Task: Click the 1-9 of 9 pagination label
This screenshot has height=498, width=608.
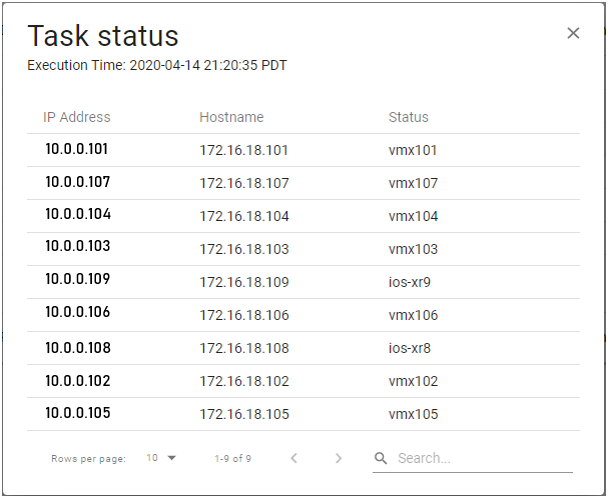Action: 233,459
